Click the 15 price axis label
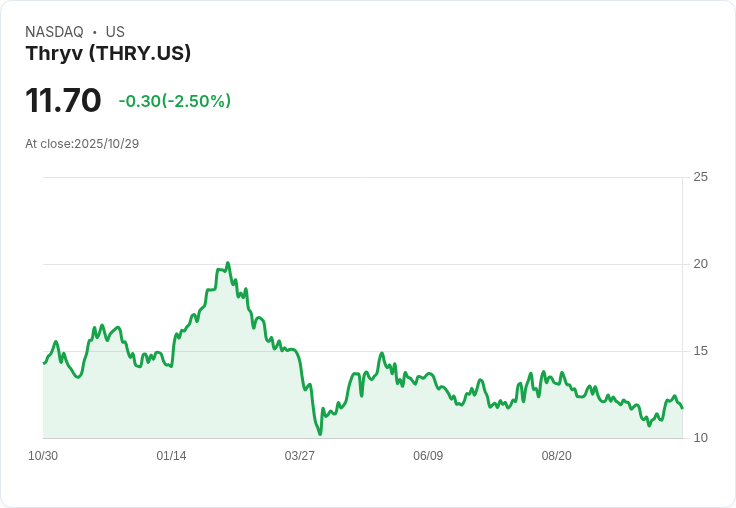The image size is (736, 508). click(700, 351)
